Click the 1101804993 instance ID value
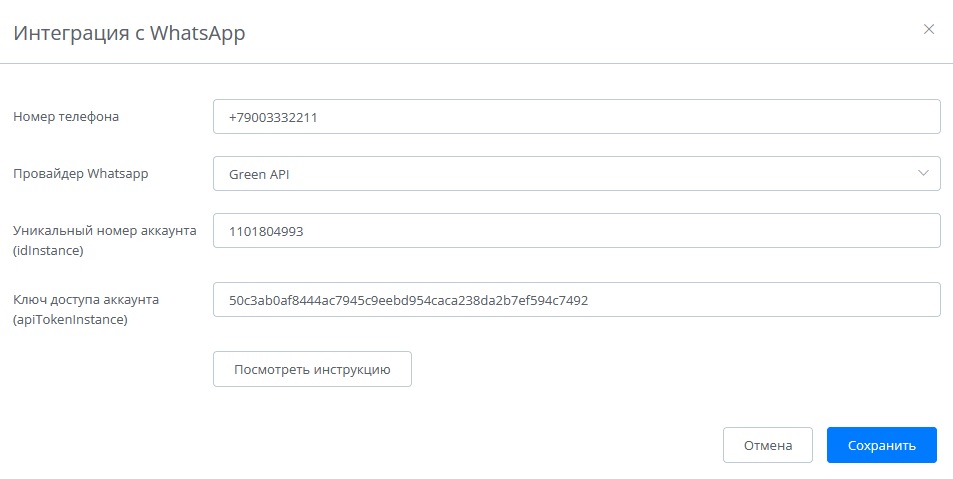The height and width of the screenshot is (479, 953). pos(266,231)
